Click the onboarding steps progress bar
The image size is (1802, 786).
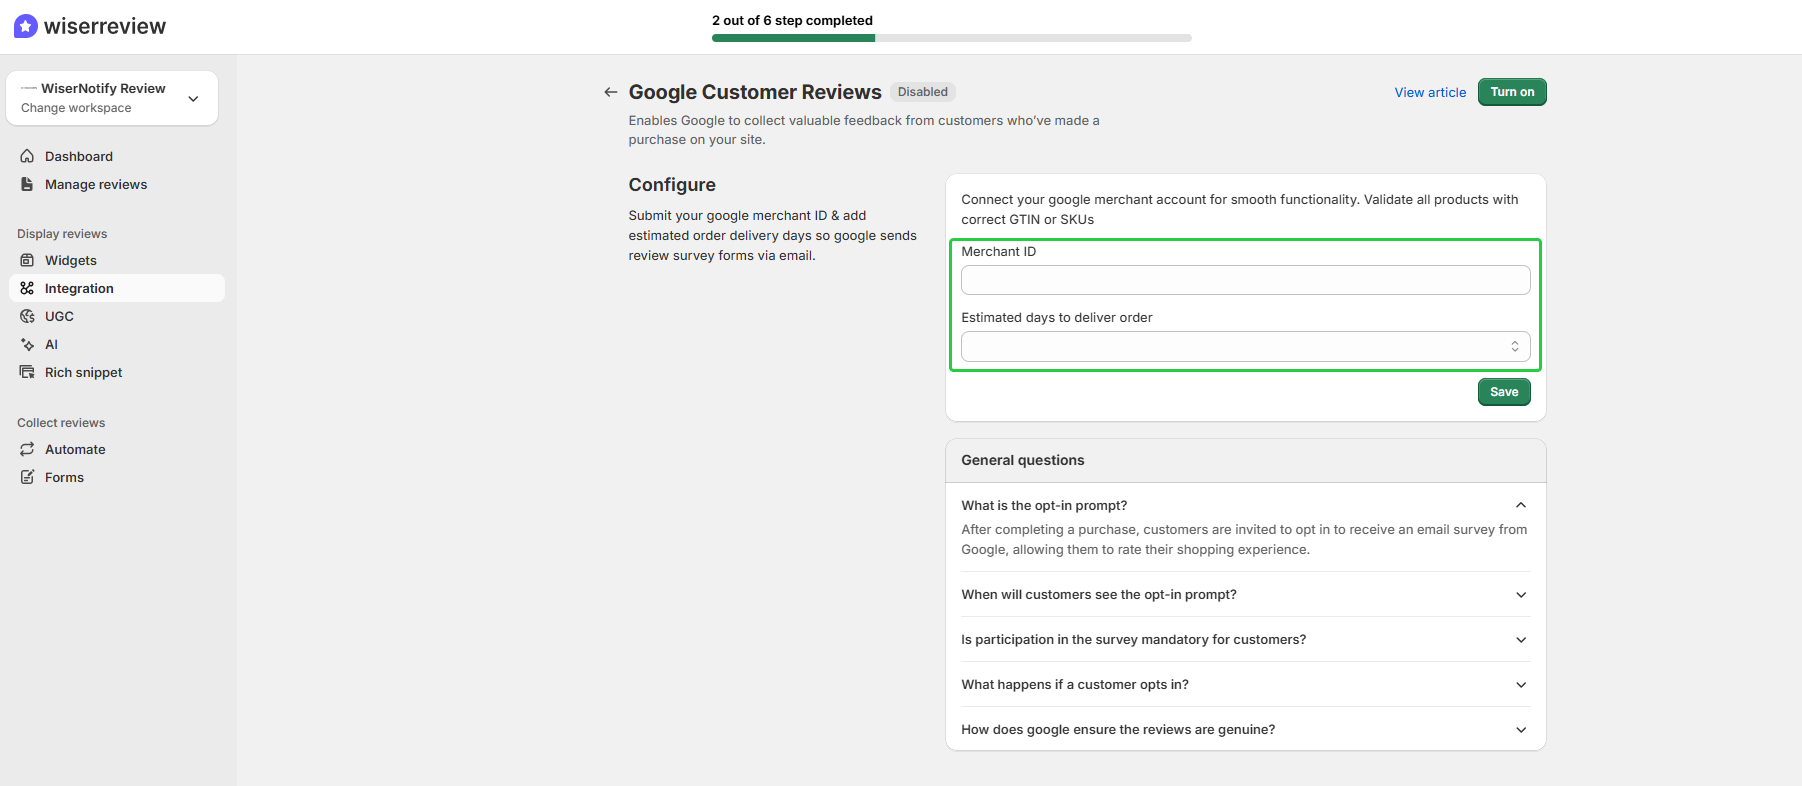(x=951, y=38)
